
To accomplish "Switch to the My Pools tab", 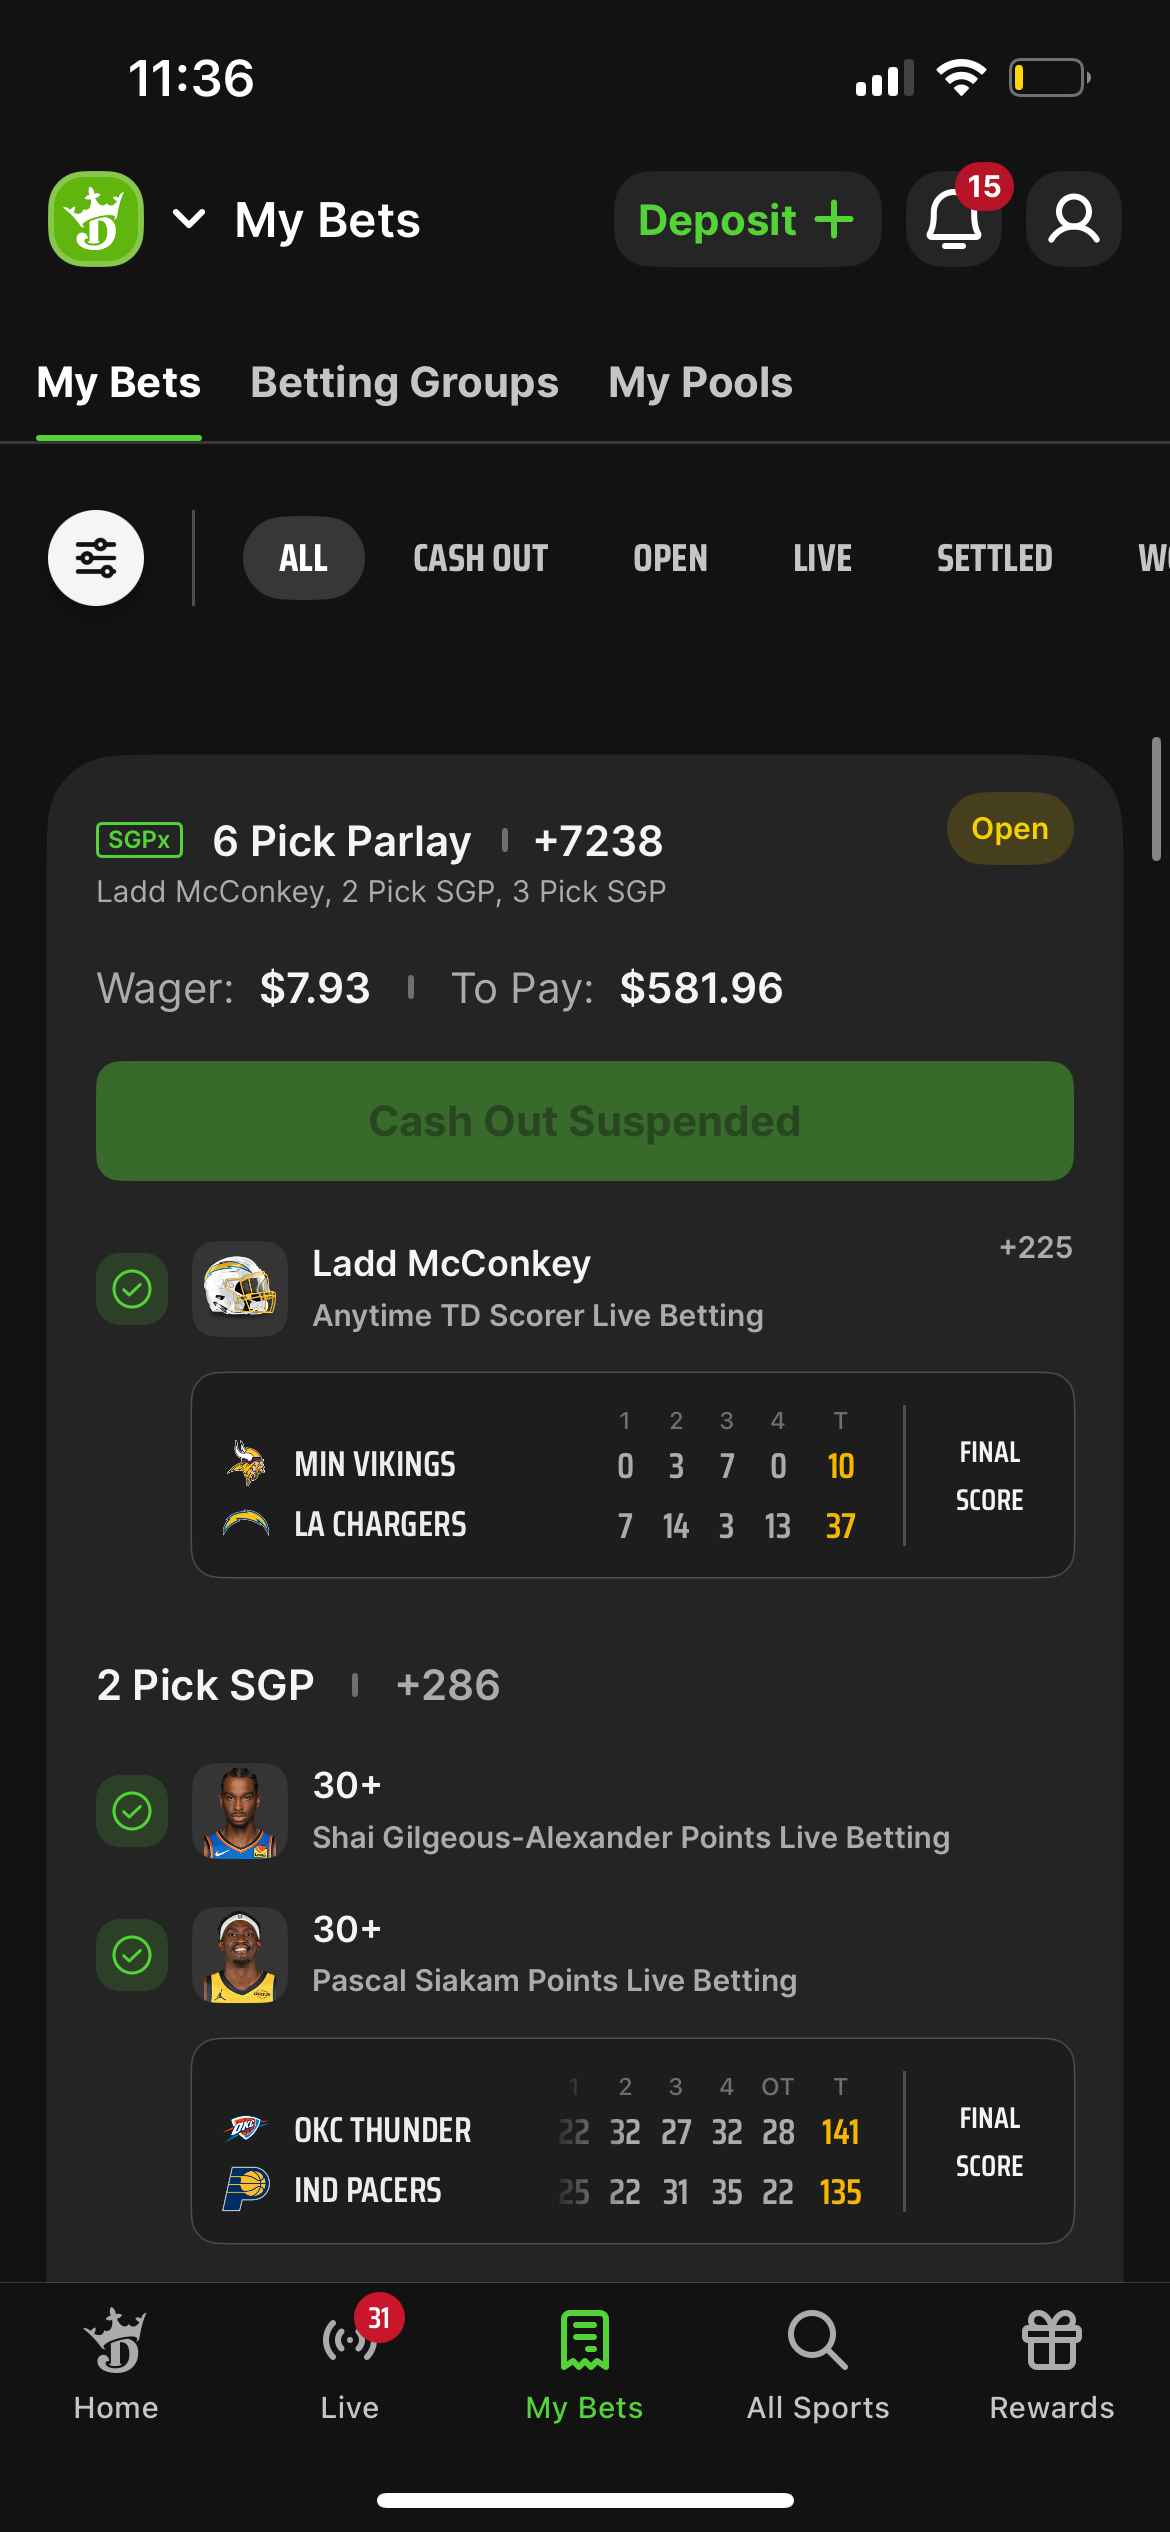I will click(x=700, y=383).
